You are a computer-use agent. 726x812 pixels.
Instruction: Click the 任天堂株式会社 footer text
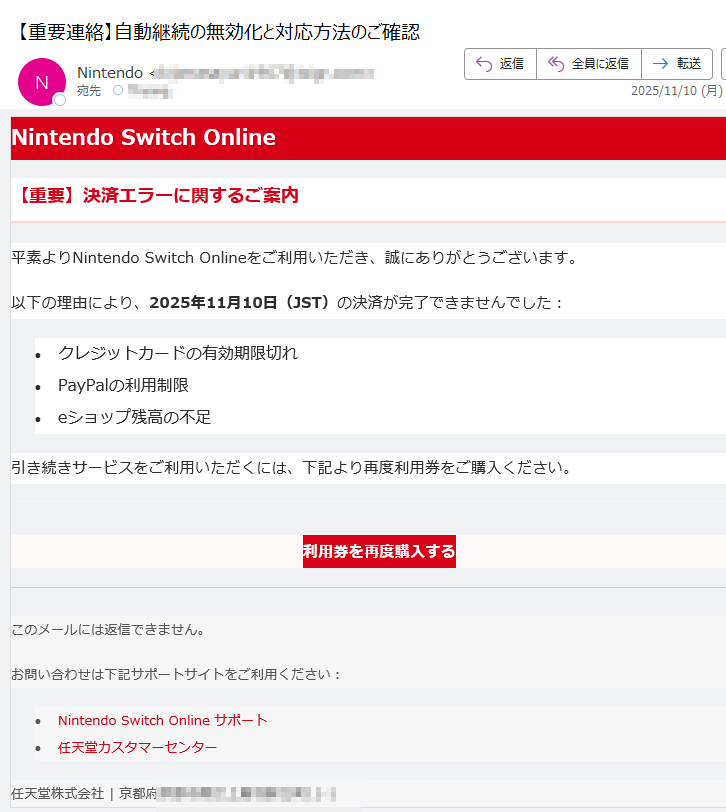pyautogui.click(x=57, y=793)
